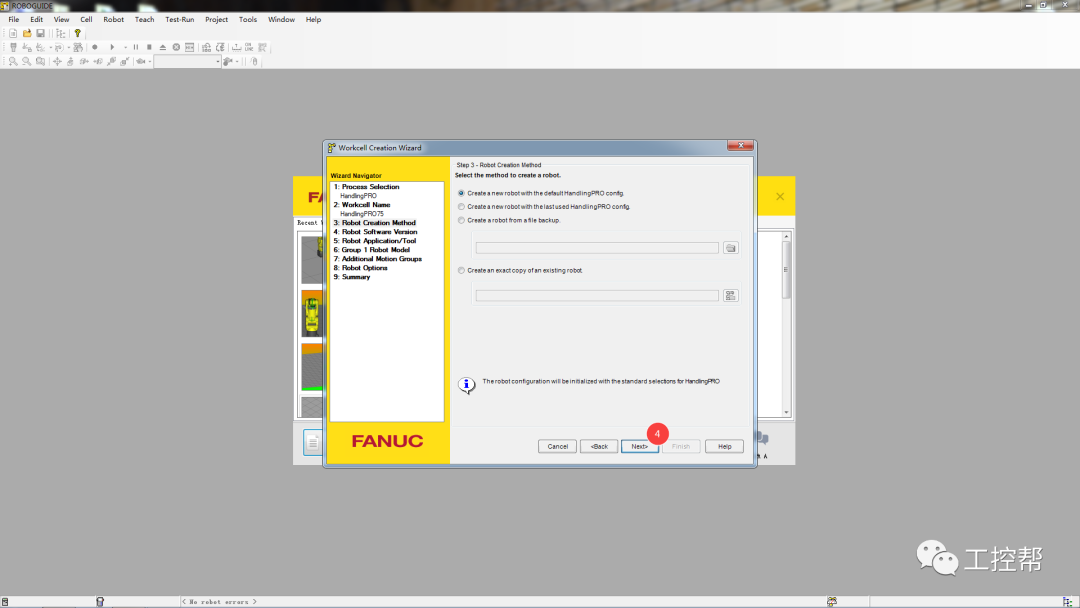1080x608 pixels.
Task: Open the Robot menu
Action: 114,19
